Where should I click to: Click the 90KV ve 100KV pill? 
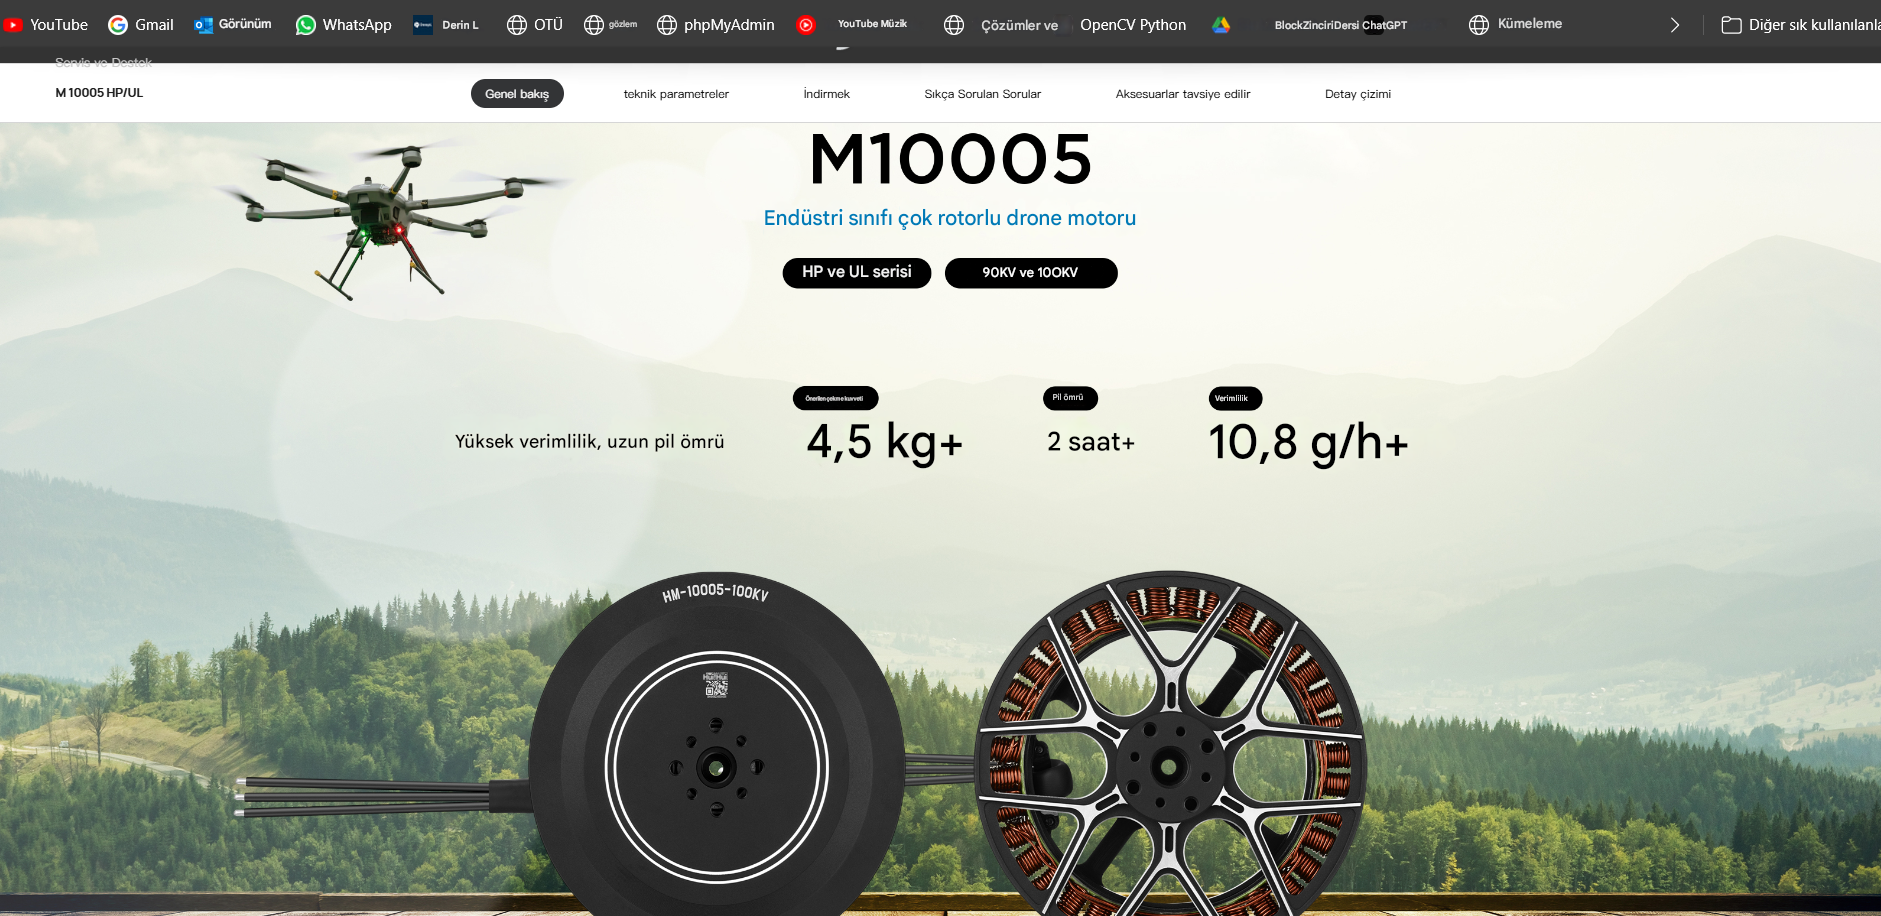[1031, 272]
